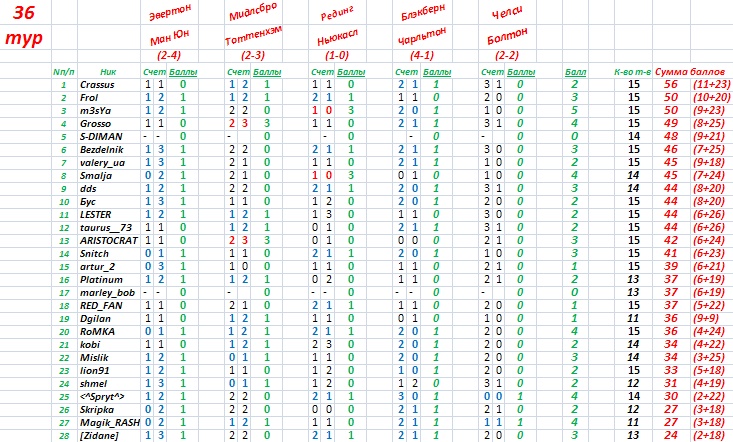Image resolution: width=733 pixels, height=442 pixels.
Task: Select the total score 56 cell
Action: pyautogui.click(x=672, y=86)
